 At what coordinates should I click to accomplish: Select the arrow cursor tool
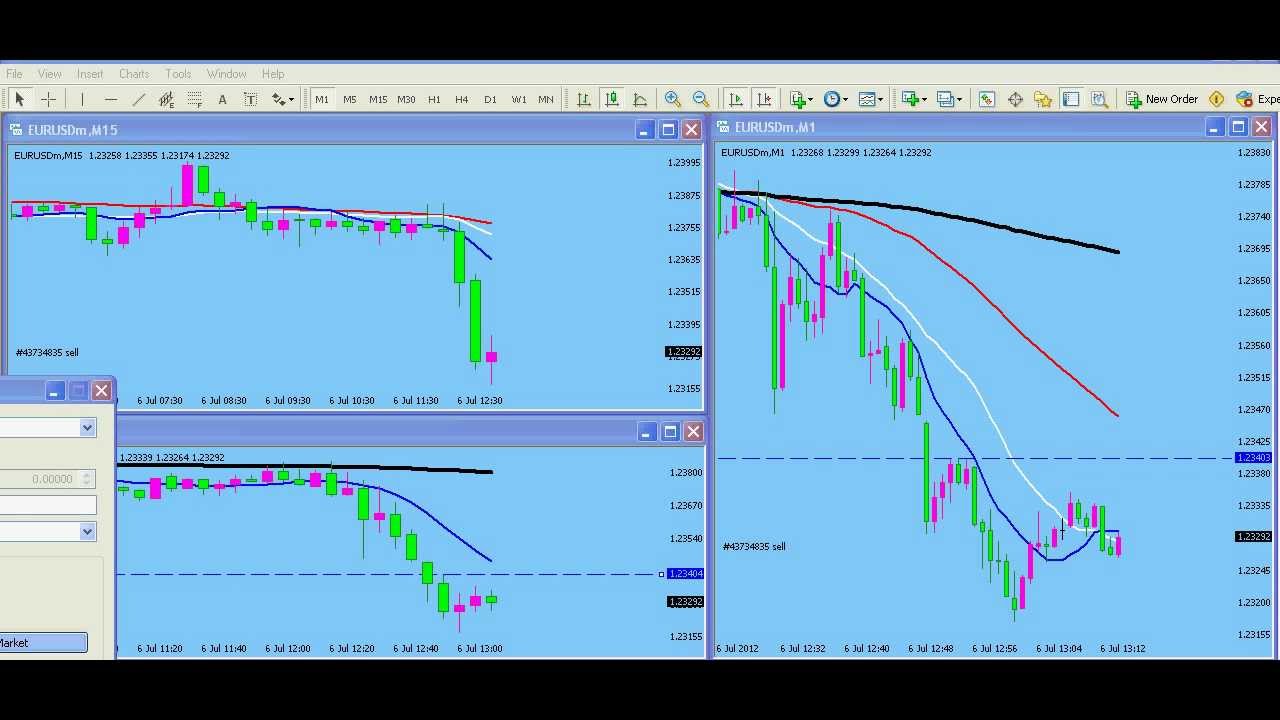pyautogui.click(x=19, y=99)
